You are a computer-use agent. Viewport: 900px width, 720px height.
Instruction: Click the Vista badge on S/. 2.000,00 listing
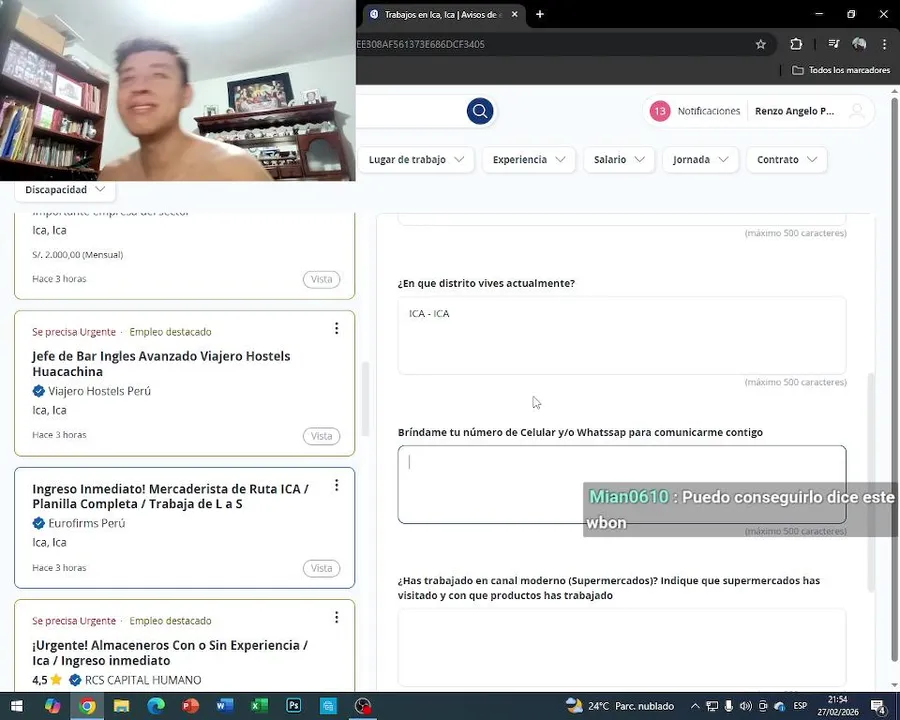(x=321, y=279)
